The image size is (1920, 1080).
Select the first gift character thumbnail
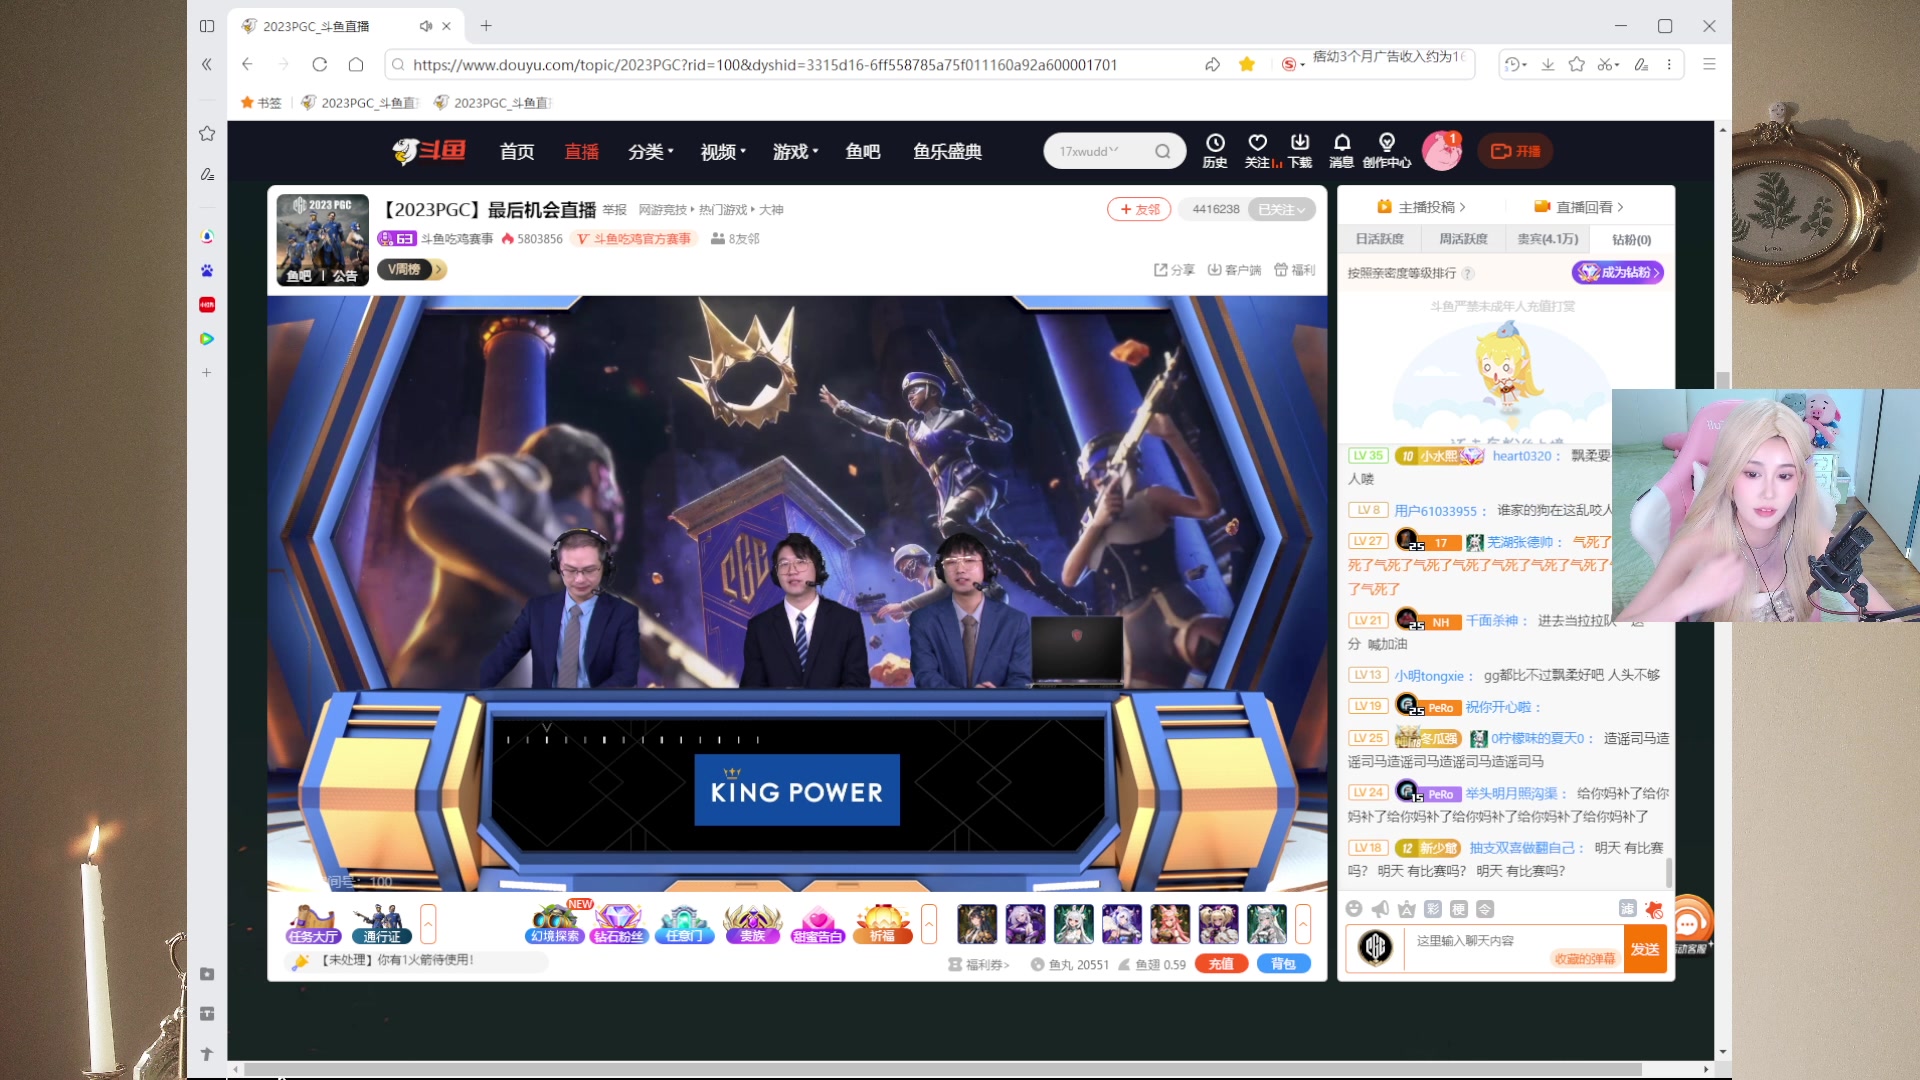(x=977, y=924)
